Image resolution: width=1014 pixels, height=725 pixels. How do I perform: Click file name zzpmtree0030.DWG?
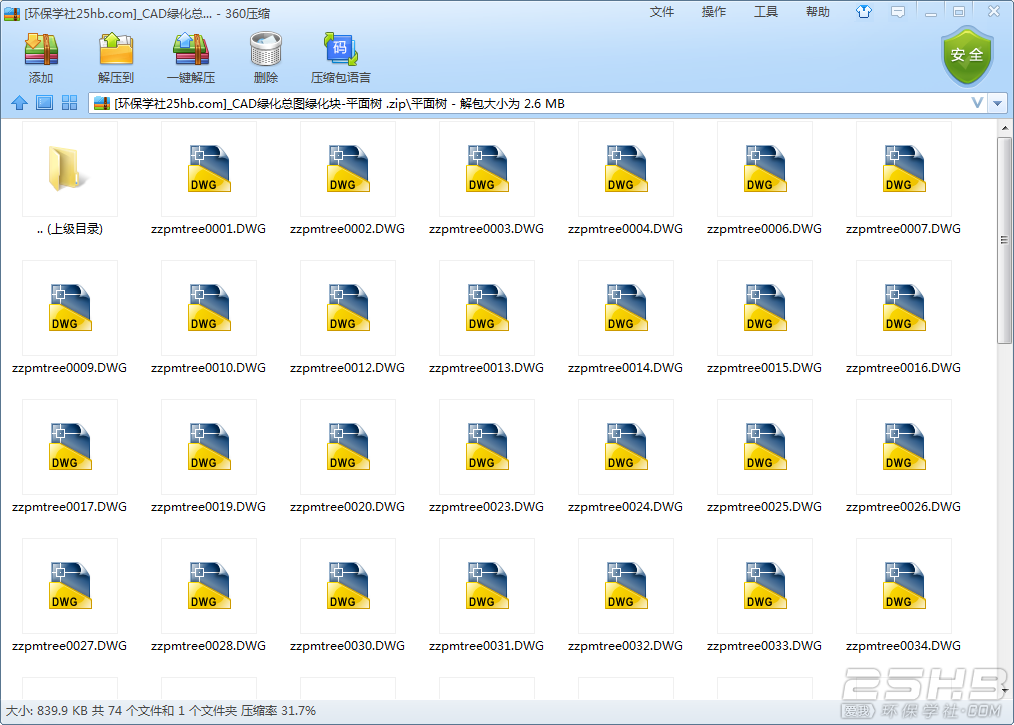click(x=347, y=646)
